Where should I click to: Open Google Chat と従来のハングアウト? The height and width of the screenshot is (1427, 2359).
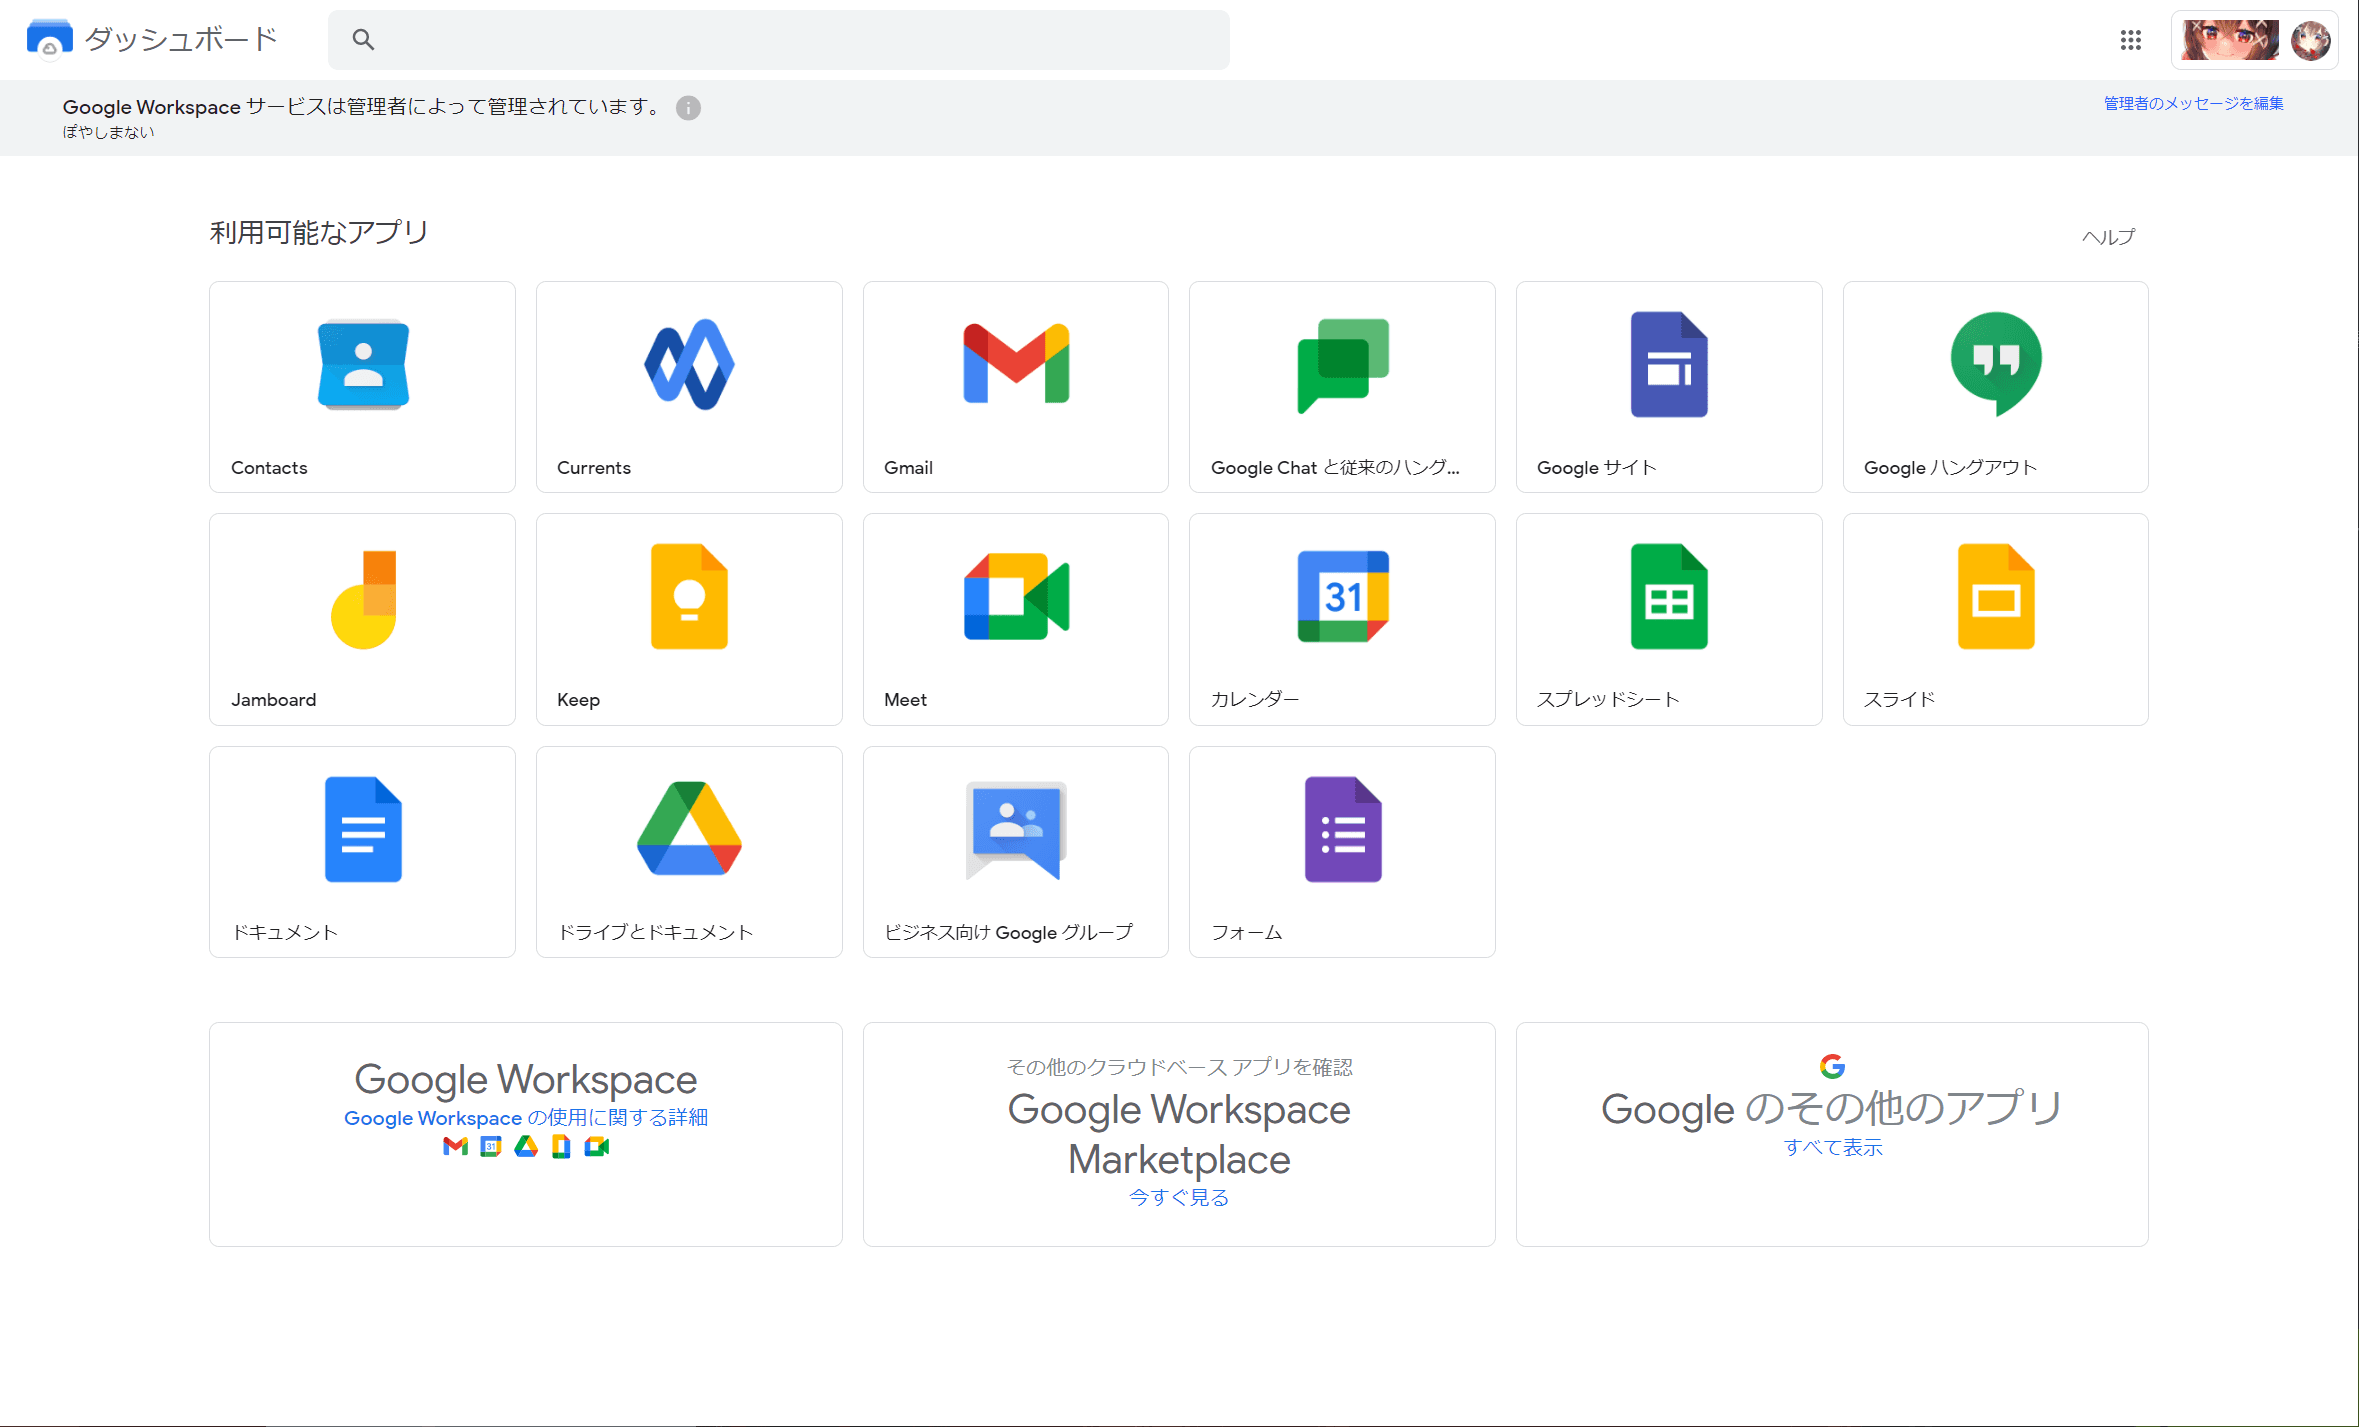[x=1341, y=387]
